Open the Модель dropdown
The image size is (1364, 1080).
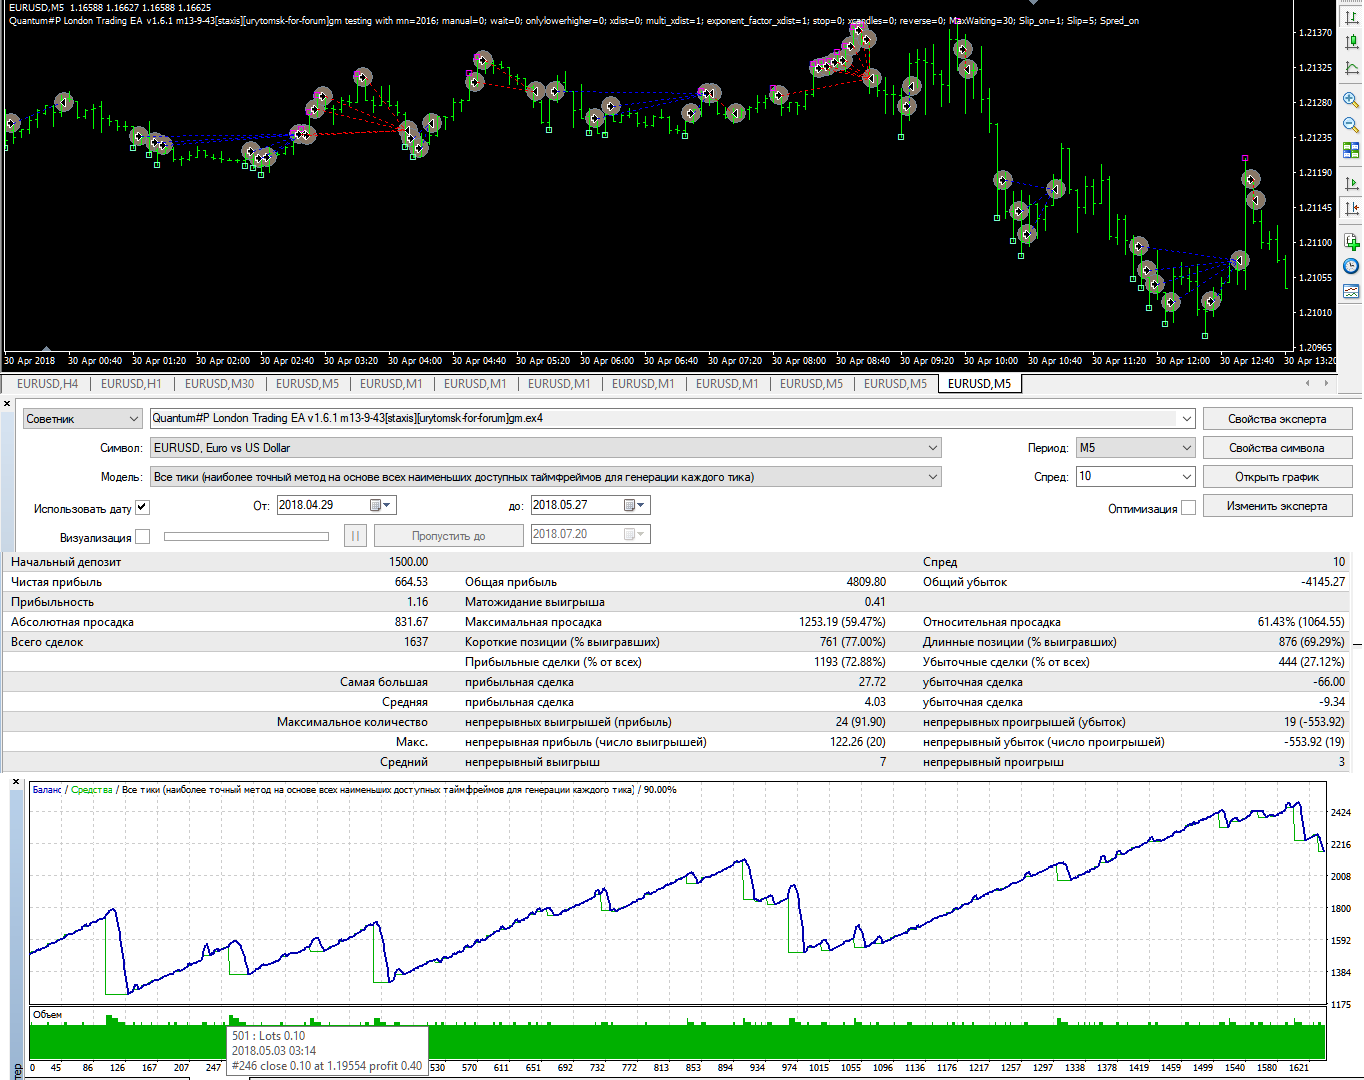[545, 477]
